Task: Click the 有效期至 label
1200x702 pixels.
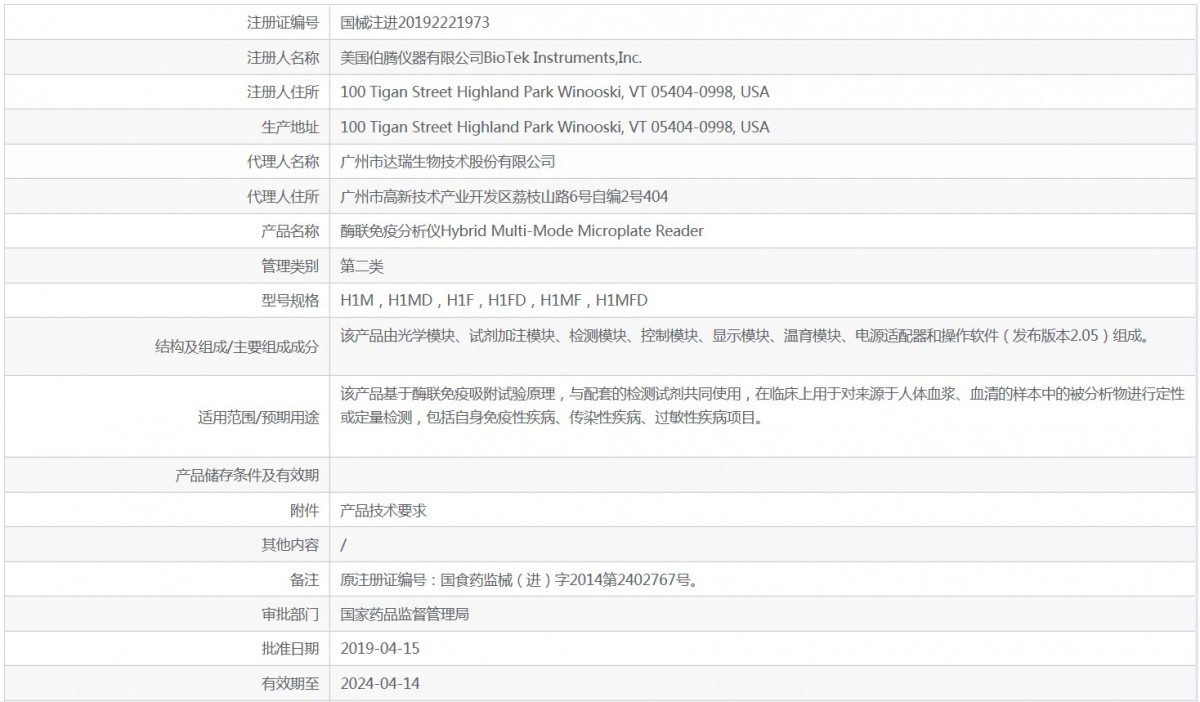Action: point(290,684)
